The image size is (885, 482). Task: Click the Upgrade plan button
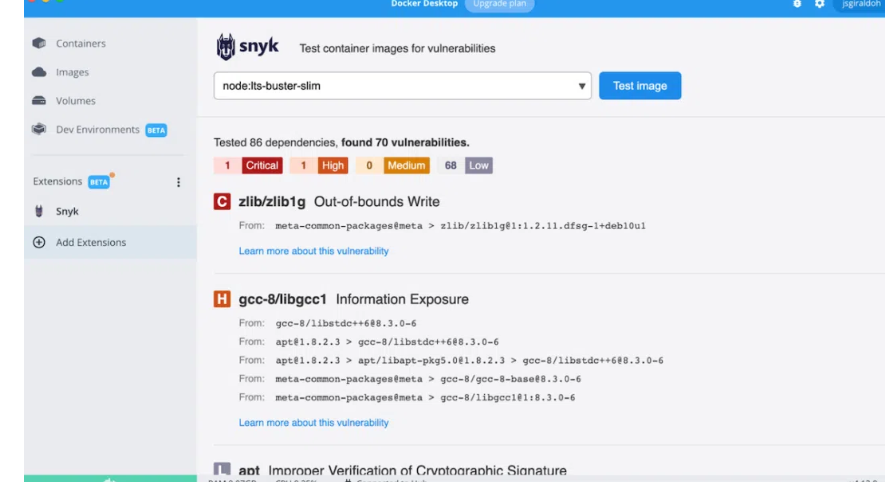pyautogui.click(x=499, y=5)
